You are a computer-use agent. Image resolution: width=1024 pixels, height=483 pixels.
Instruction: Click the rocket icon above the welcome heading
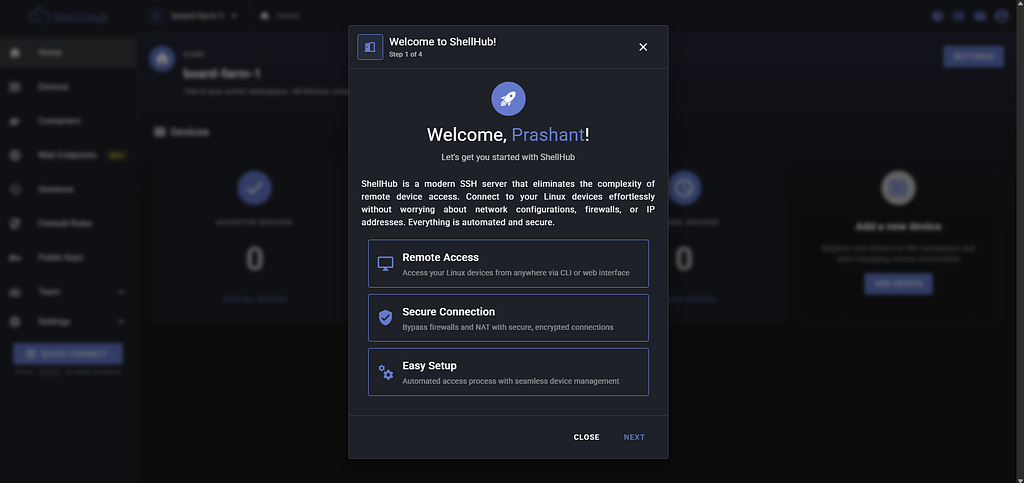point(508,99)
